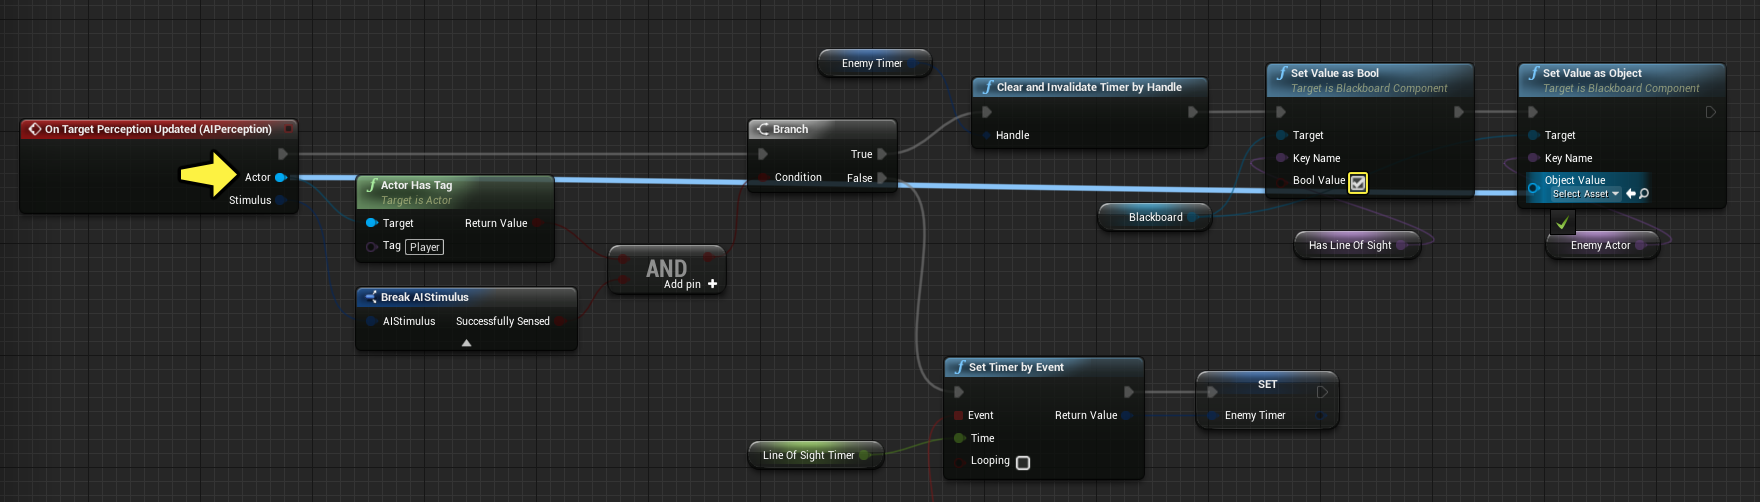Viewport: 1760px width, 502px height.
Task: Click the Object Value input pin
Action: 1534,187
